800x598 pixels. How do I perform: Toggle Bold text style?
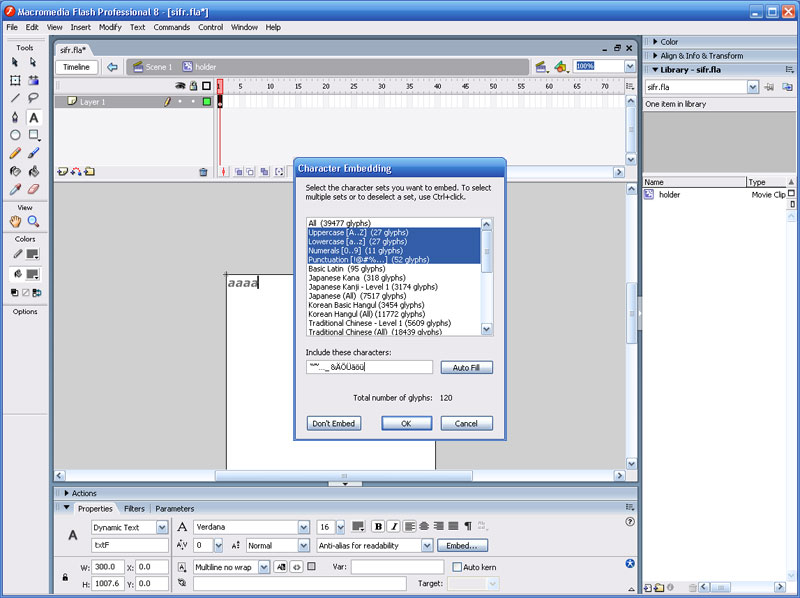click(378, 527)
